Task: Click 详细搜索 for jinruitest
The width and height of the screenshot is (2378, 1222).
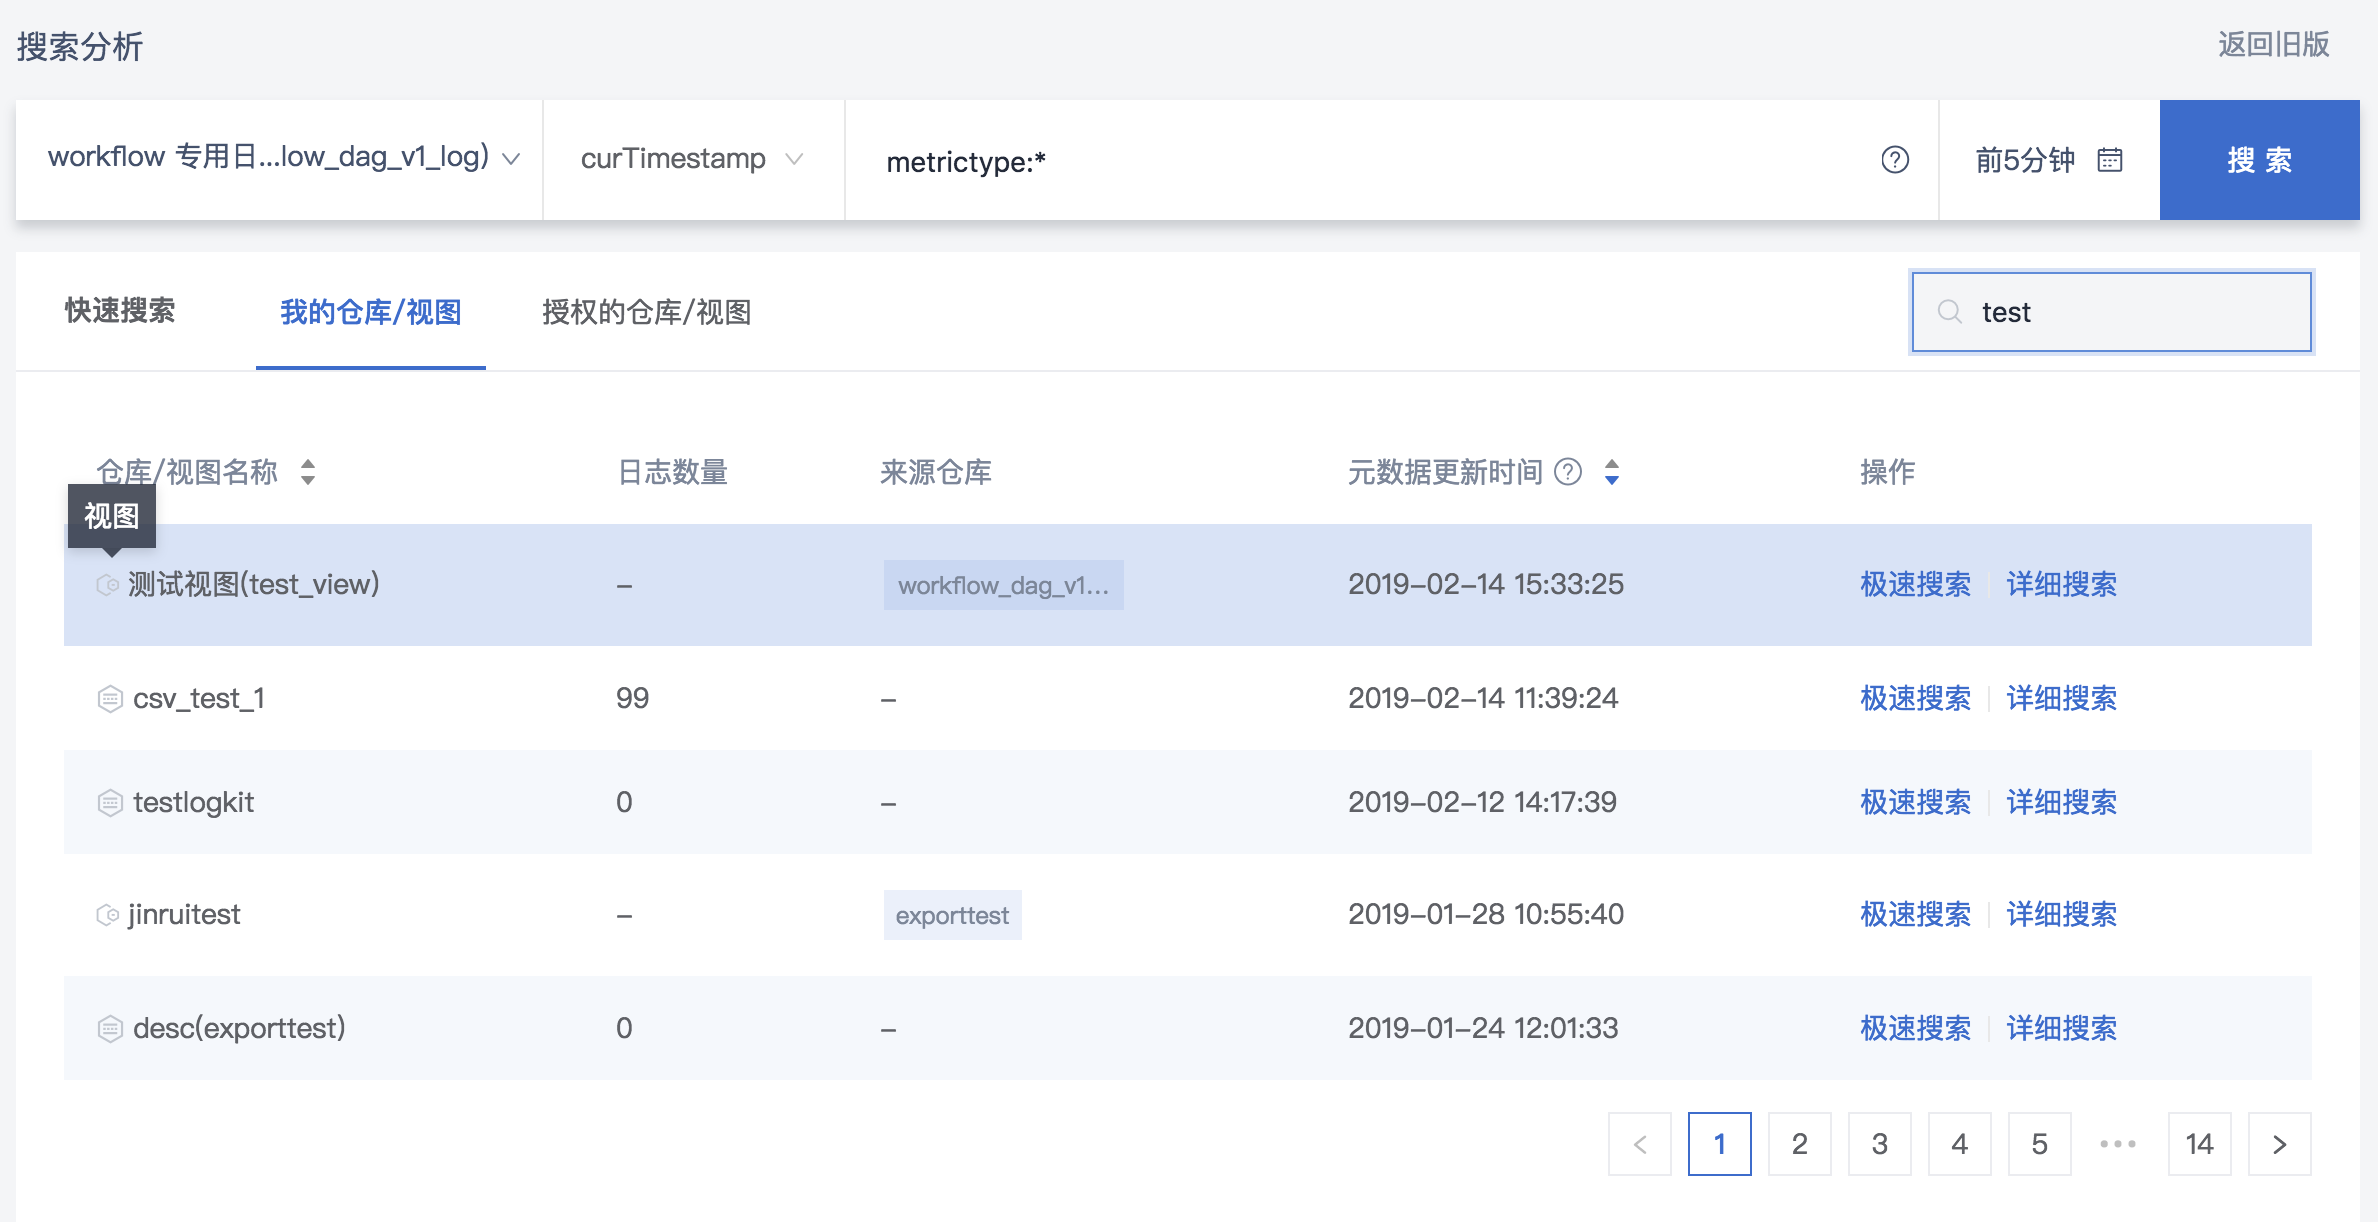Action: point(2062,915)
